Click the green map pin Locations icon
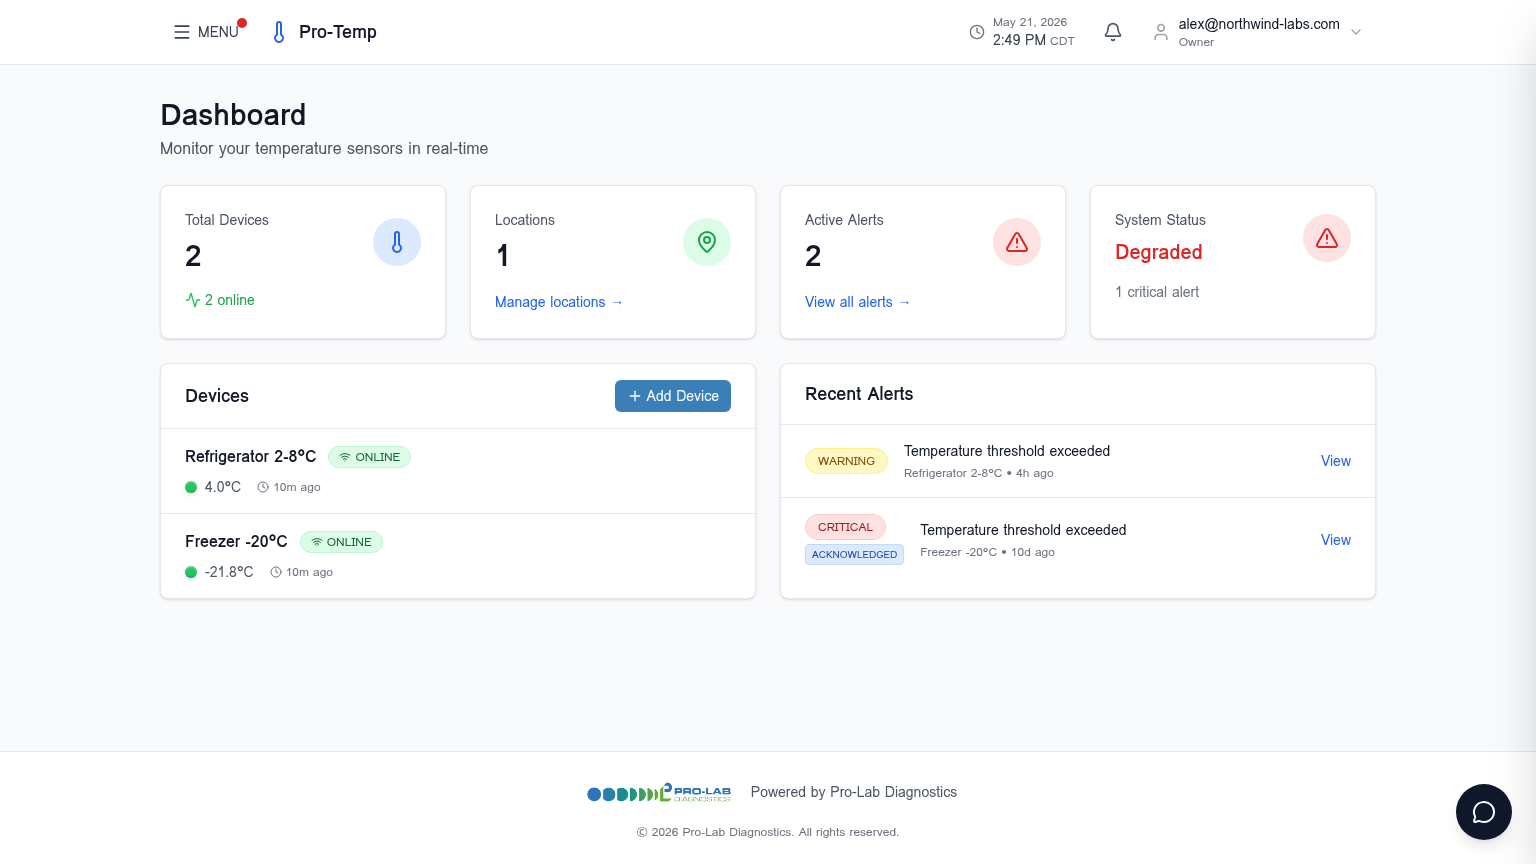The image size is (1536, 864). pyautogui.click(x=707, y=242)
